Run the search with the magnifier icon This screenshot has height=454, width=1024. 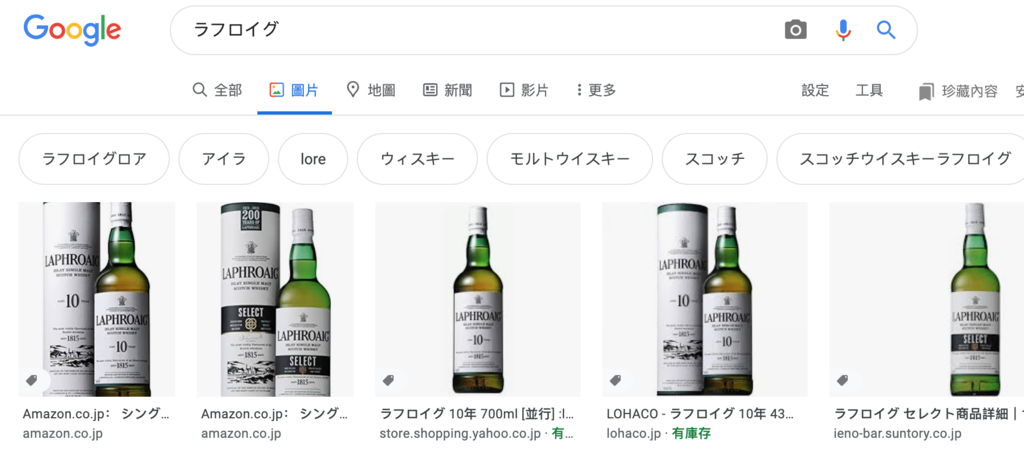(x=886, y=30)
